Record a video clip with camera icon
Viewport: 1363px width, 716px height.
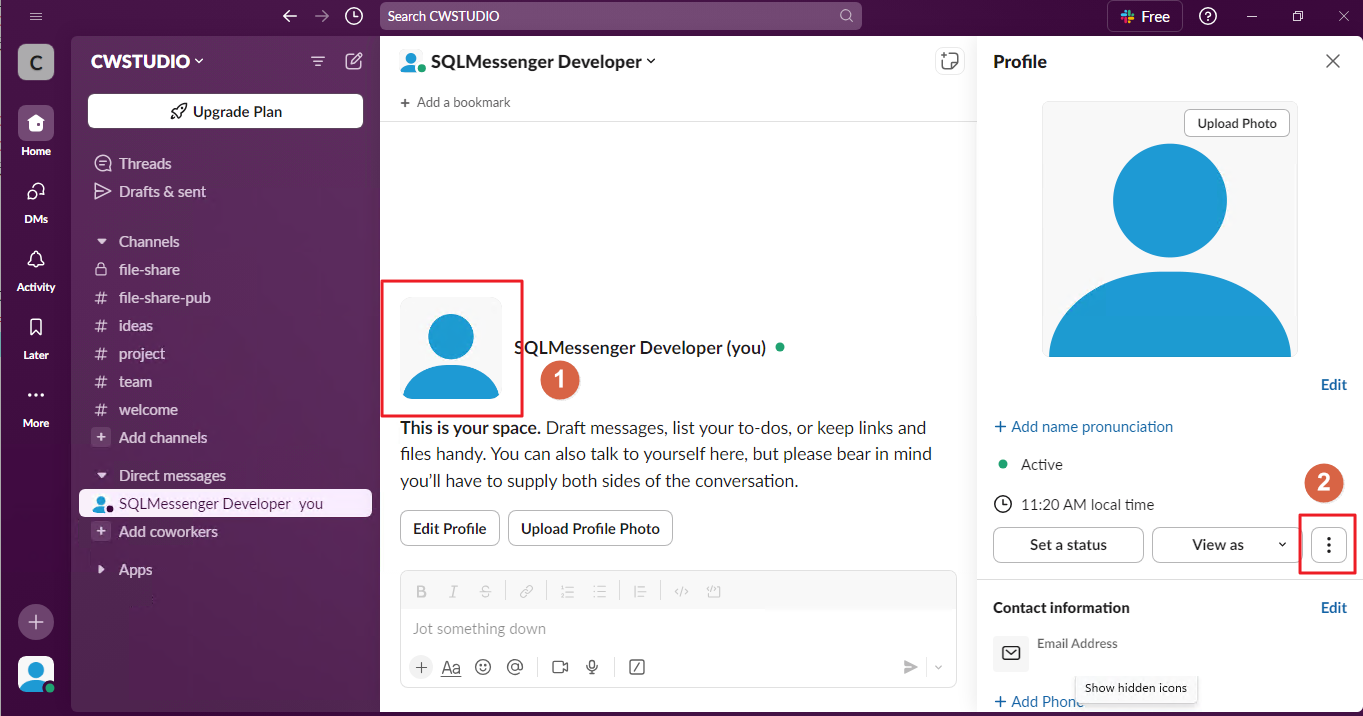[560, 667]
